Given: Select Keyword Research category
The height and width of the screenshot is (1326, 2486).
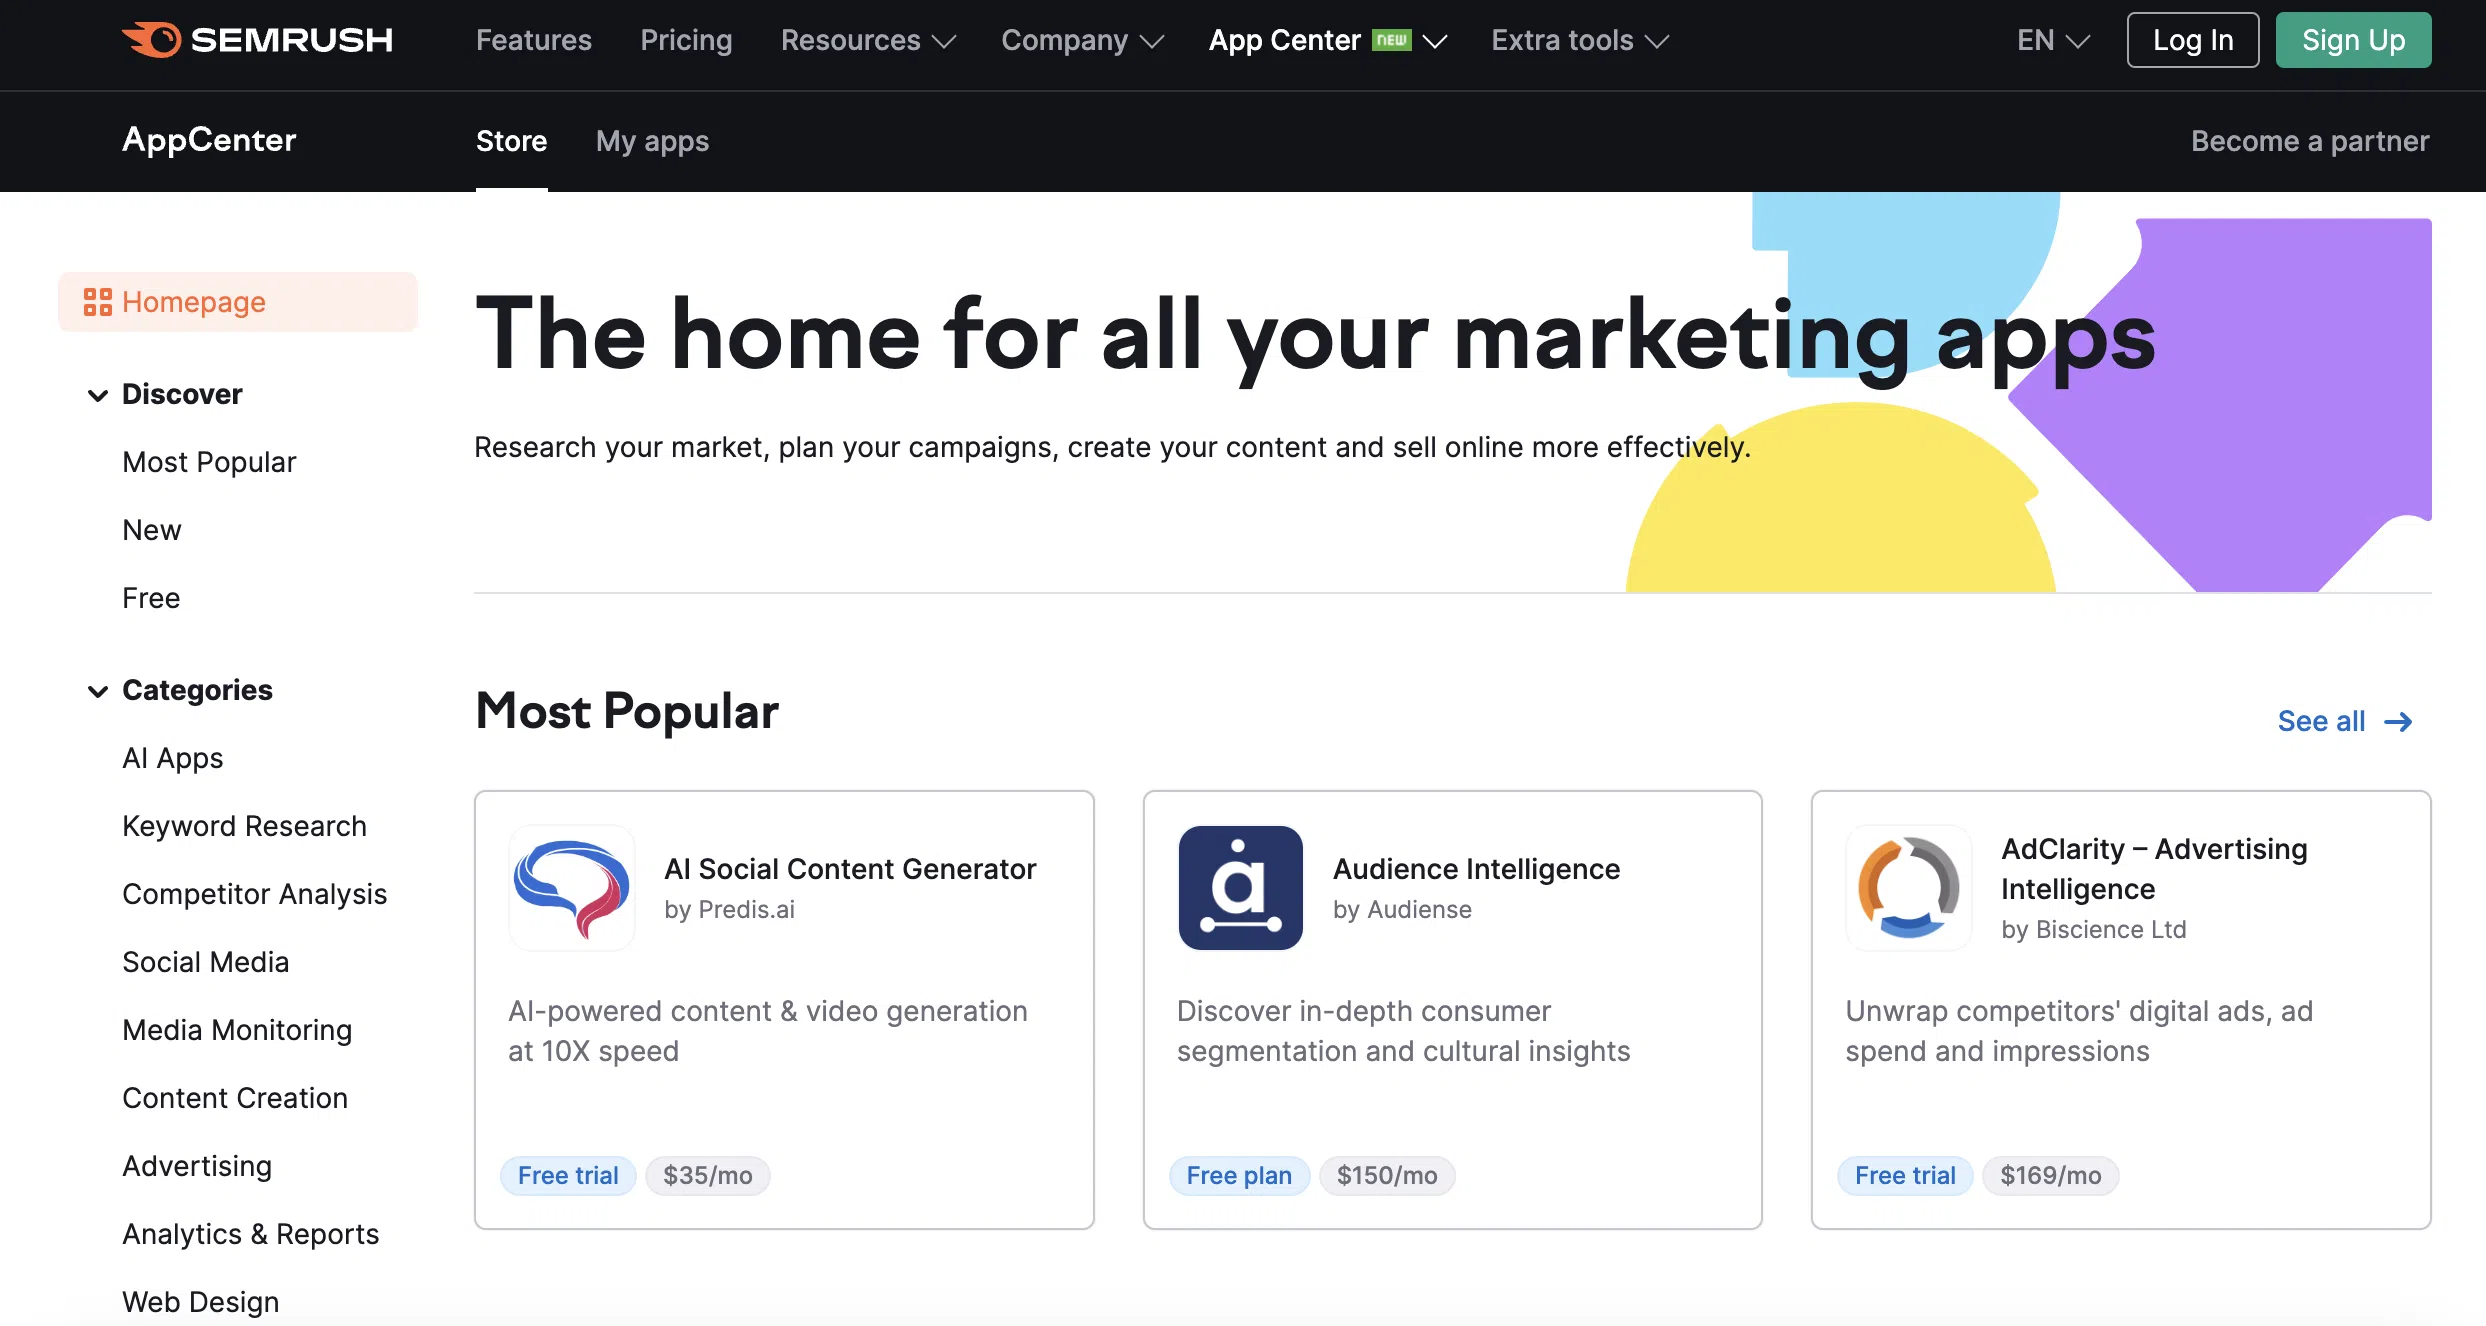Looking at the screenshot, I should coord(243,824).
